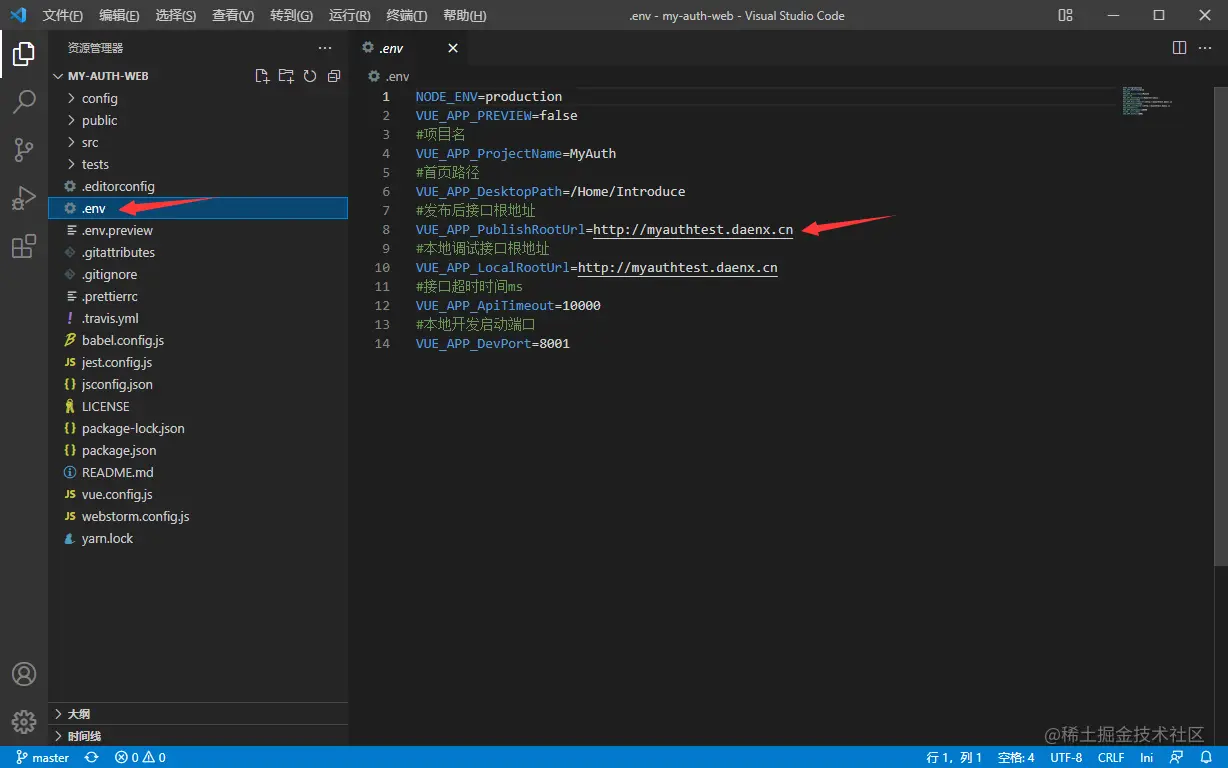The height and width of the screenshot is (768, 1228).
Task: Open the 选择(S) menu
Action: pyautogui.click(x=176, y=15)
